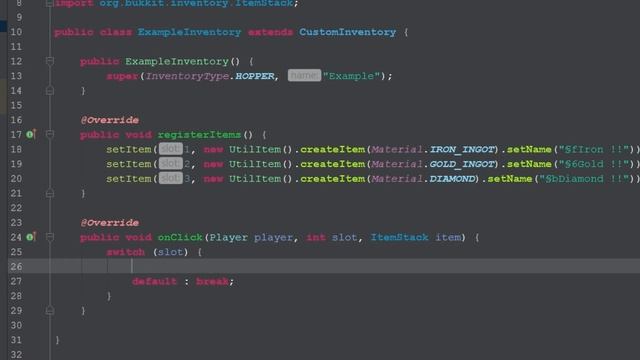The image size is (640, 360).
Task: Click the GOLD_INGOT constant
Action: pos(462,164)
